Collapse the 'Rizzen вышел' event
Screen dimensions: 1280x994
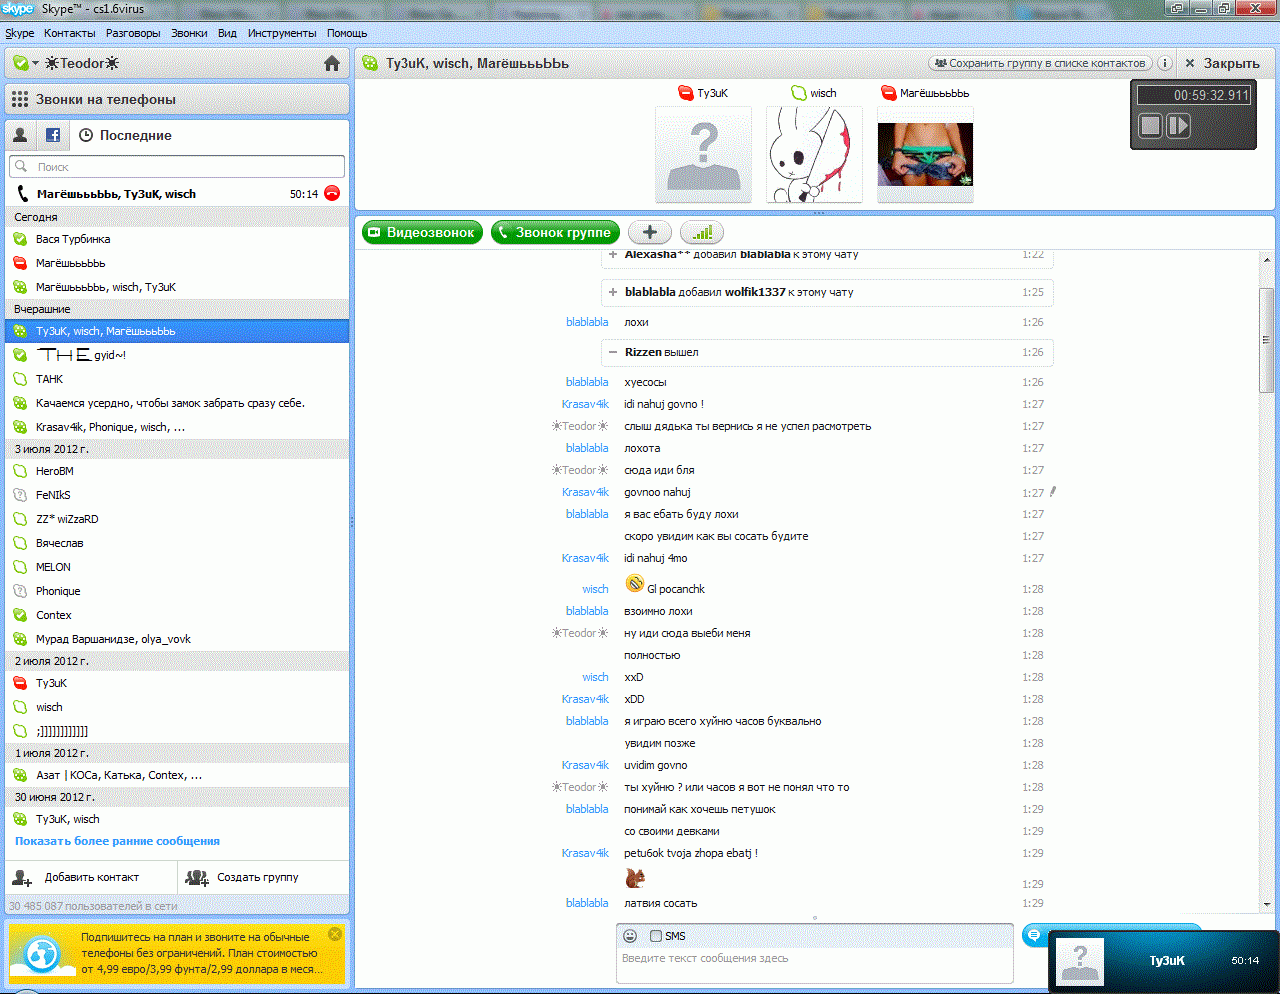tap(612, 352)
